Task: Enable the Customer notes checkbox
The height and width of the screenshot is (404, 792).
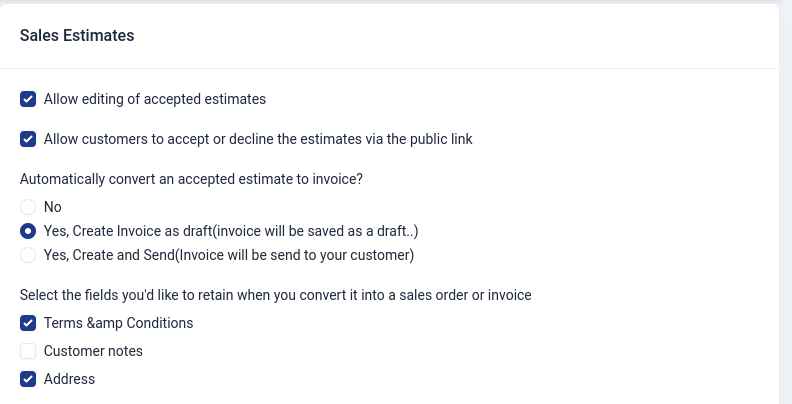Action: 28,351
